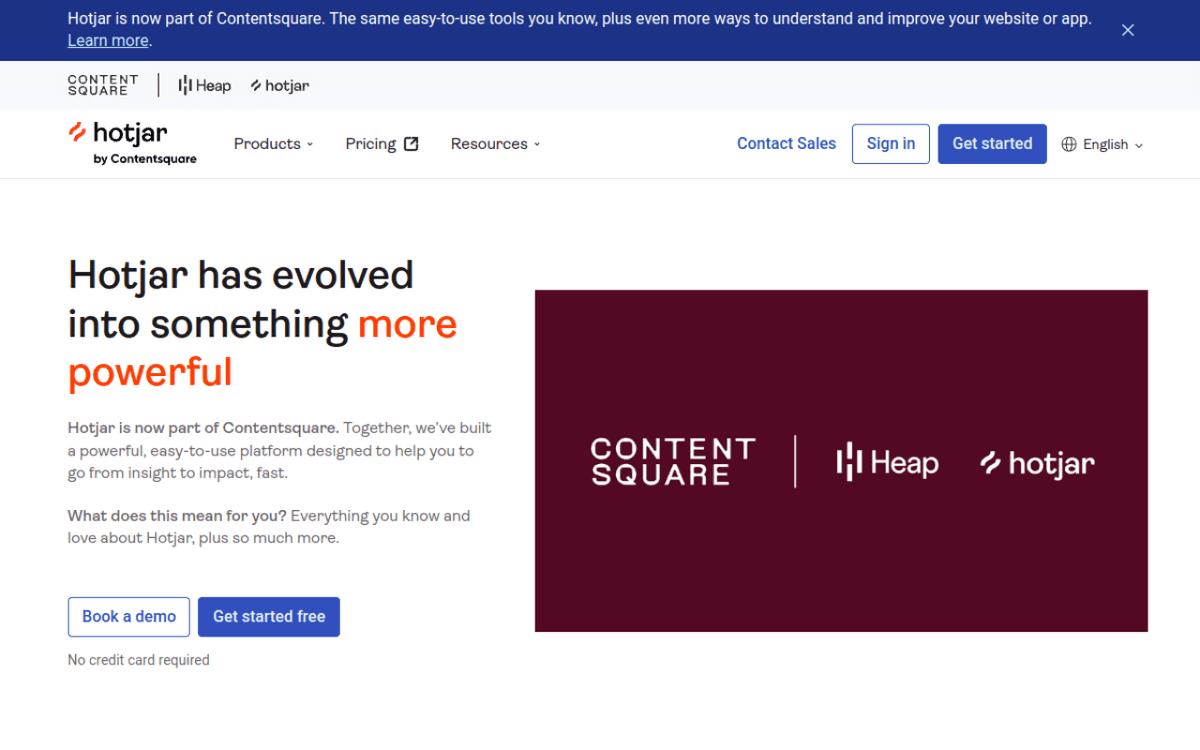Image resolution: width=1200 pixels, height=750 pixels.
Task: Click the Sign in button
Action: tap(890, 143)
